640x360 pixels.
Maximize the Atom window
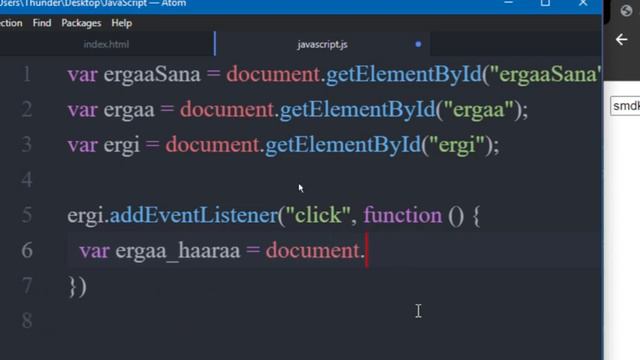(x=545, y=3)
